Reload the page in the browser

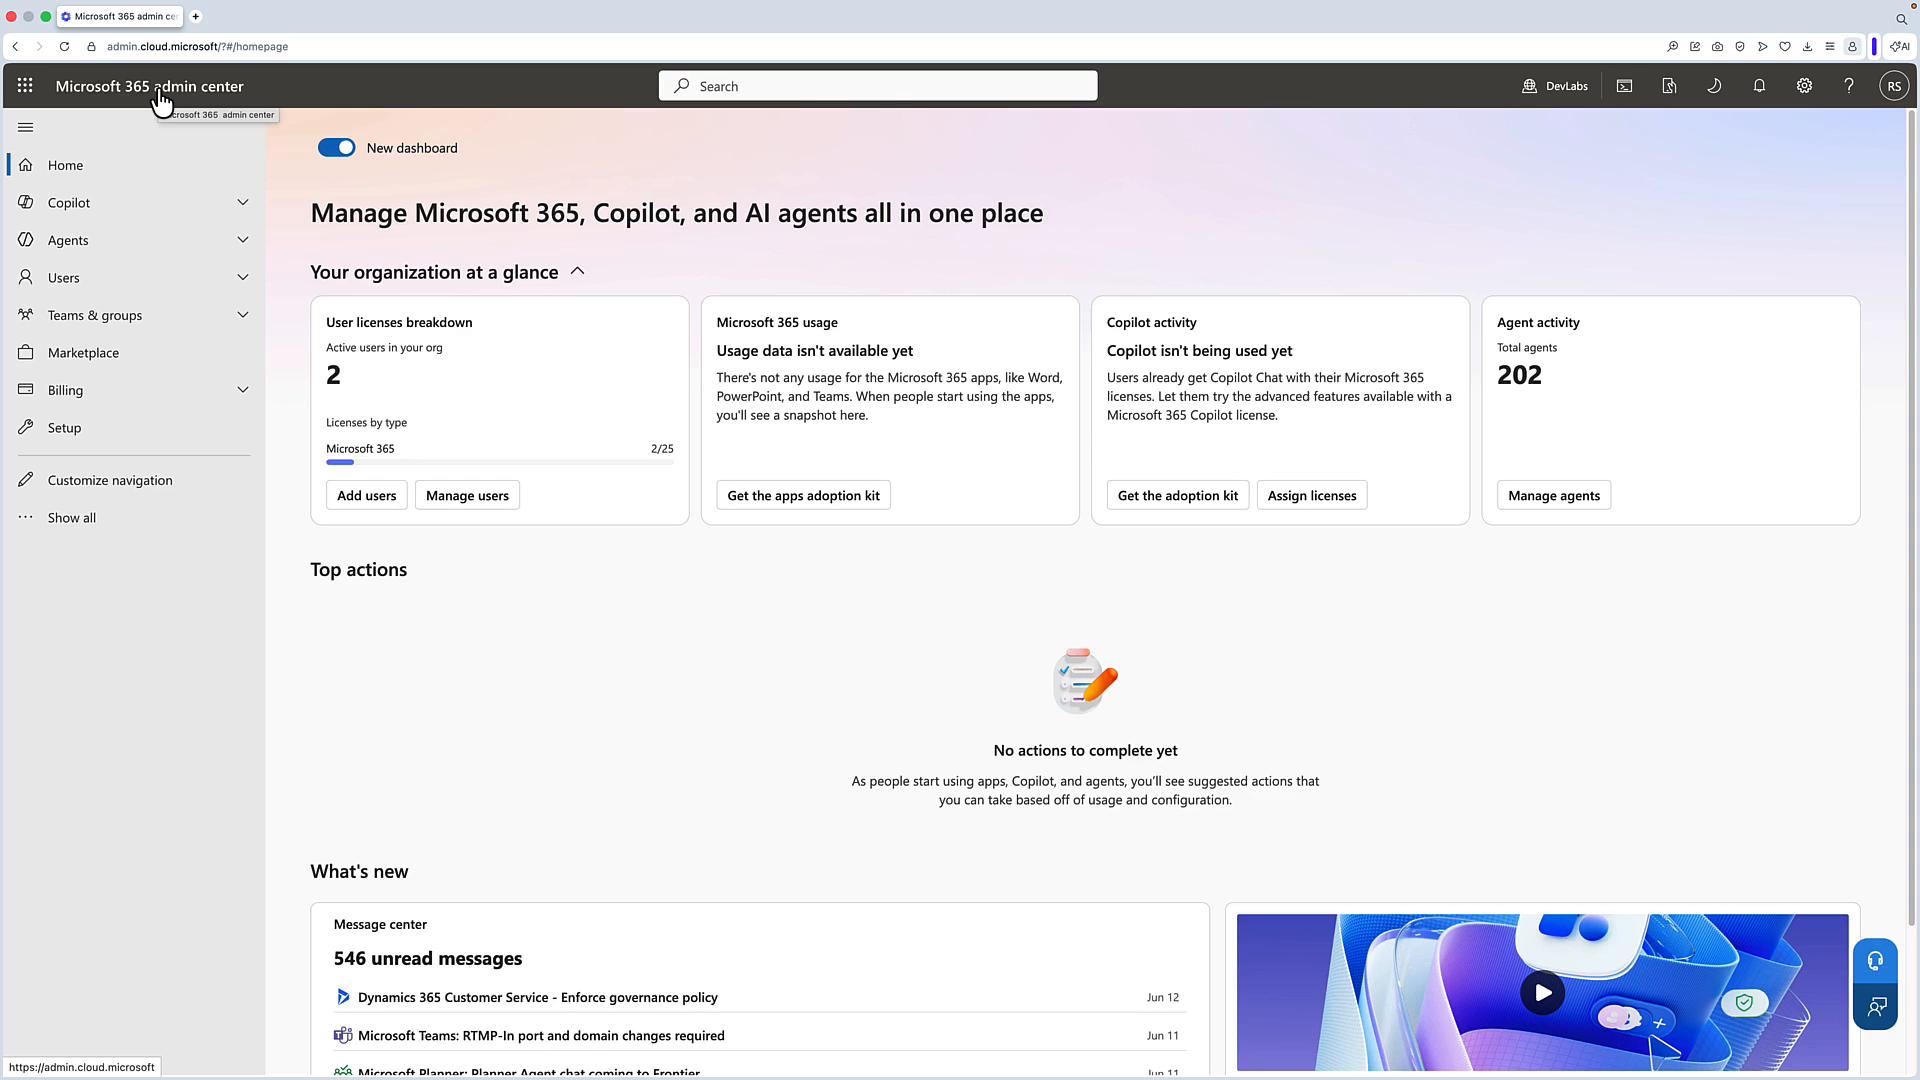click(x=64, y=46)
